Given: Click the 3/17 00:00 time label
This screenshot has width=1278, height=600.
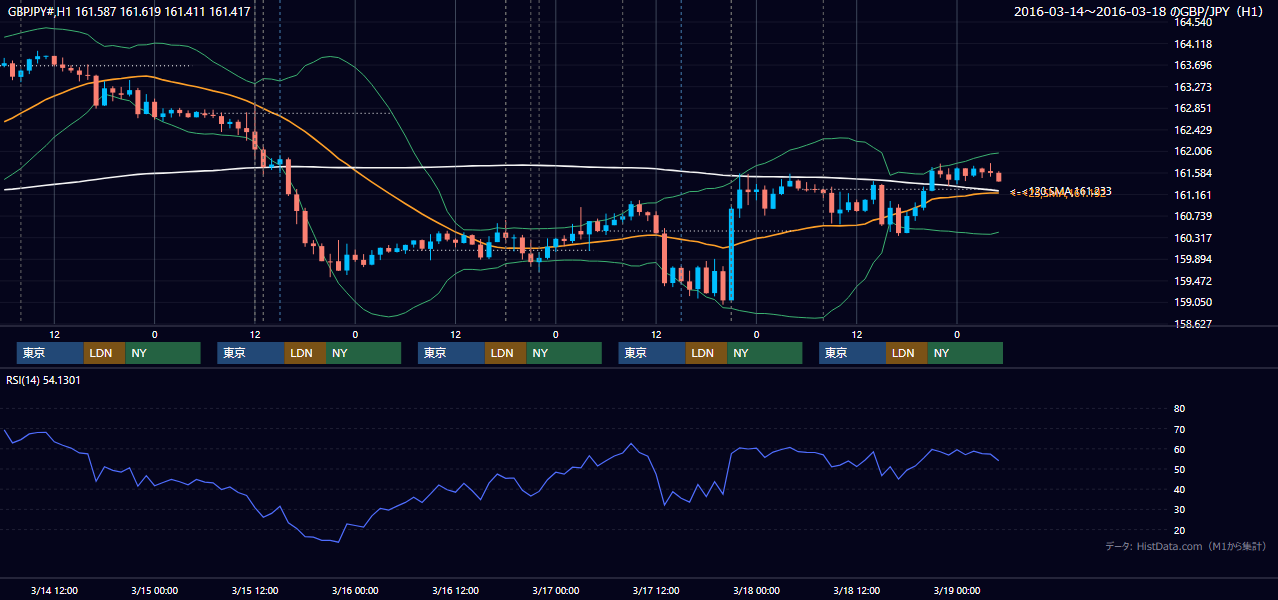Looking at the screenshot, I should (x=555, y=590).
